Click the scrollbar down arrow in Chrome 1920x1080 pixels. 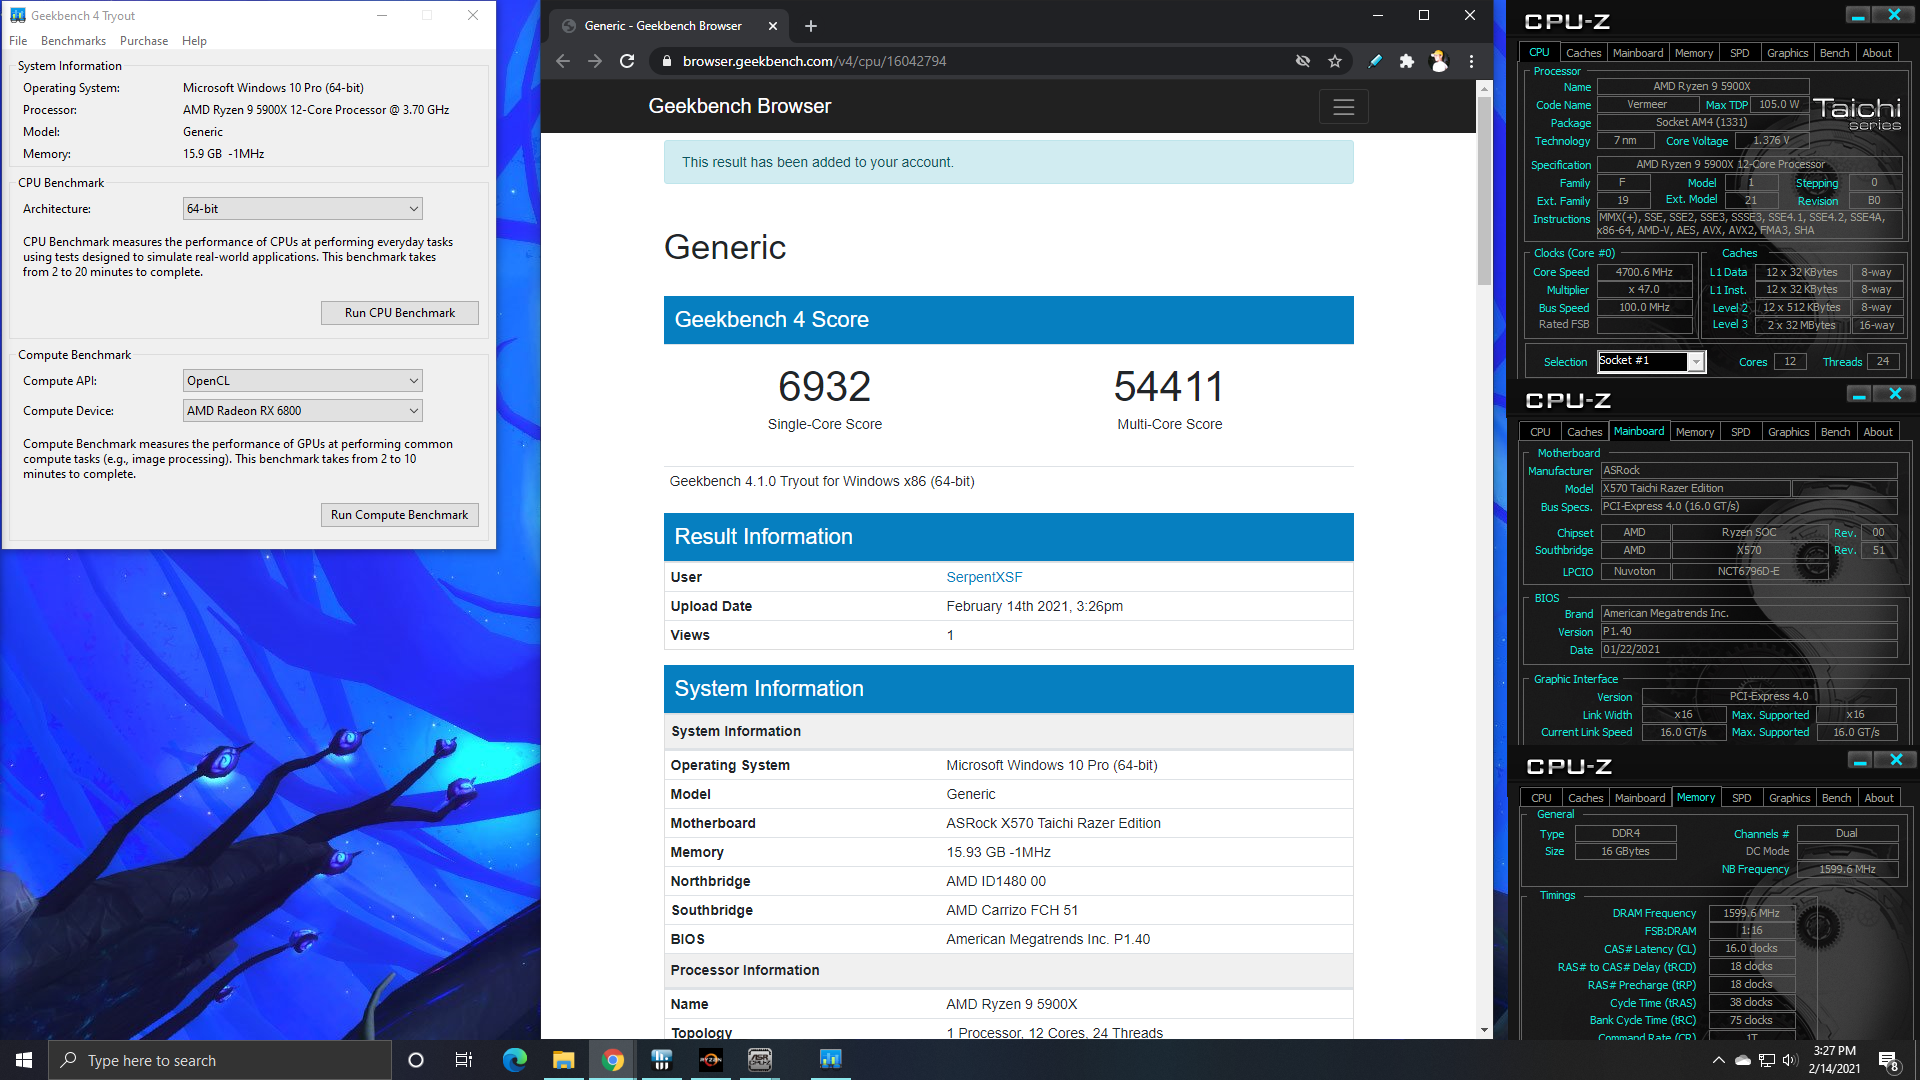1484,1030
